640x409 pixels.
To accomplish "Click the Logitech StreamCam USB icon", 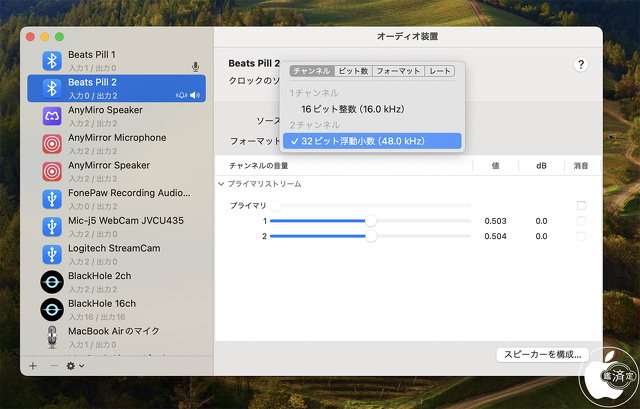I will (52, 254).
